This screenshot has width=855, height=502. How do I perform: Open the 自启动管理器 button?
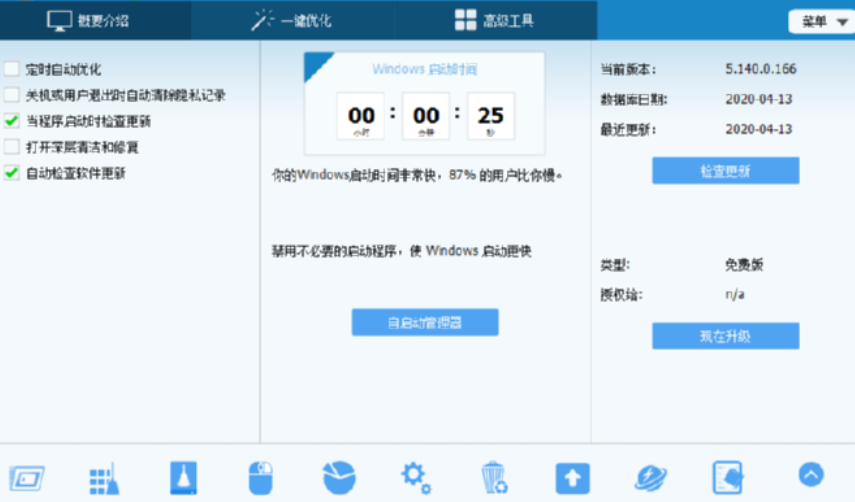[425, 322]
